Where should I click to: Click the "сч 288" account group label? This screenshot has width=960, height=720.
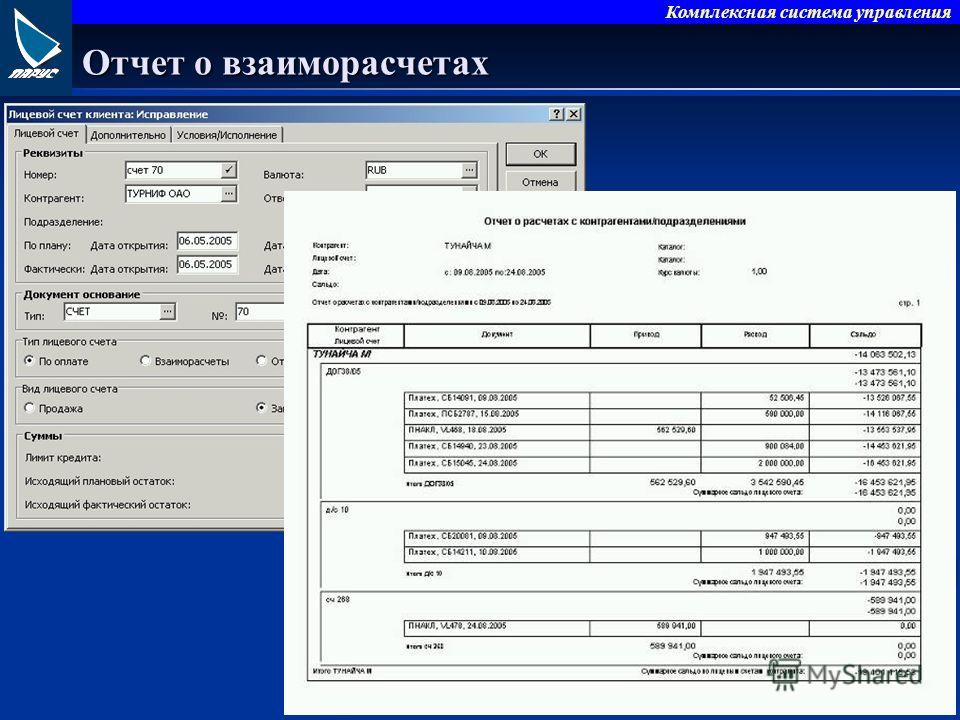coord(338,599)
